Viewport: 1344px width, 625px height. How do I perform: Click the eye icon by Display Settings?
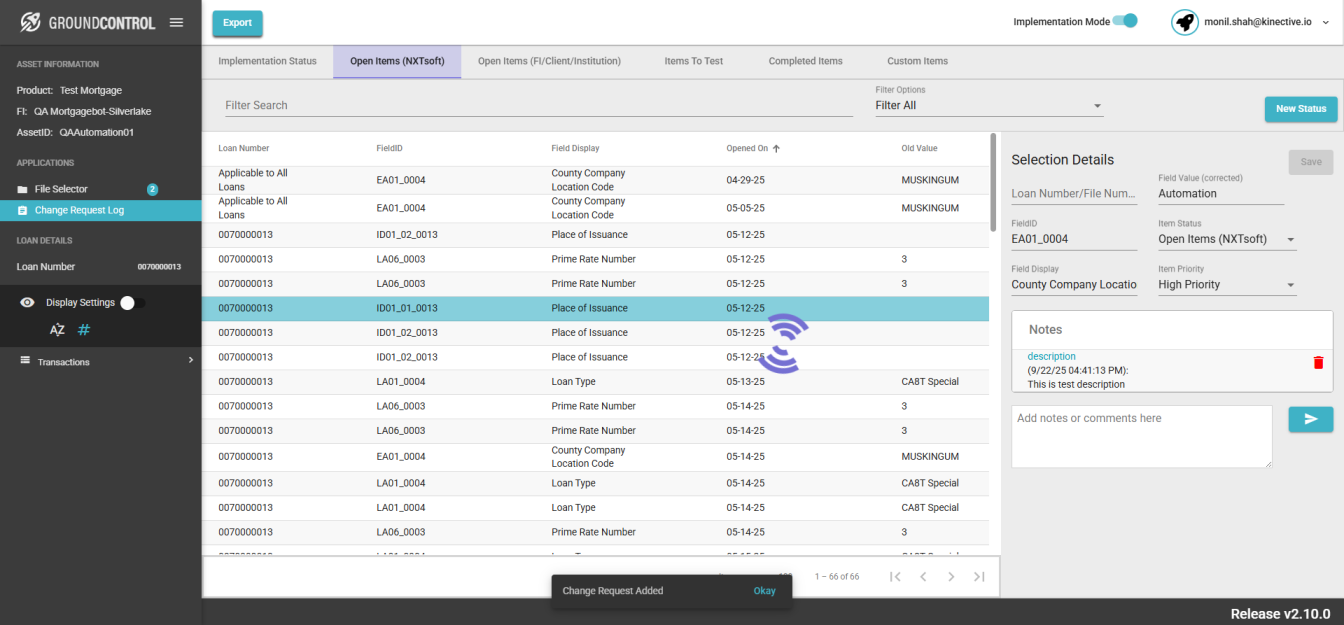click(27, 302)
